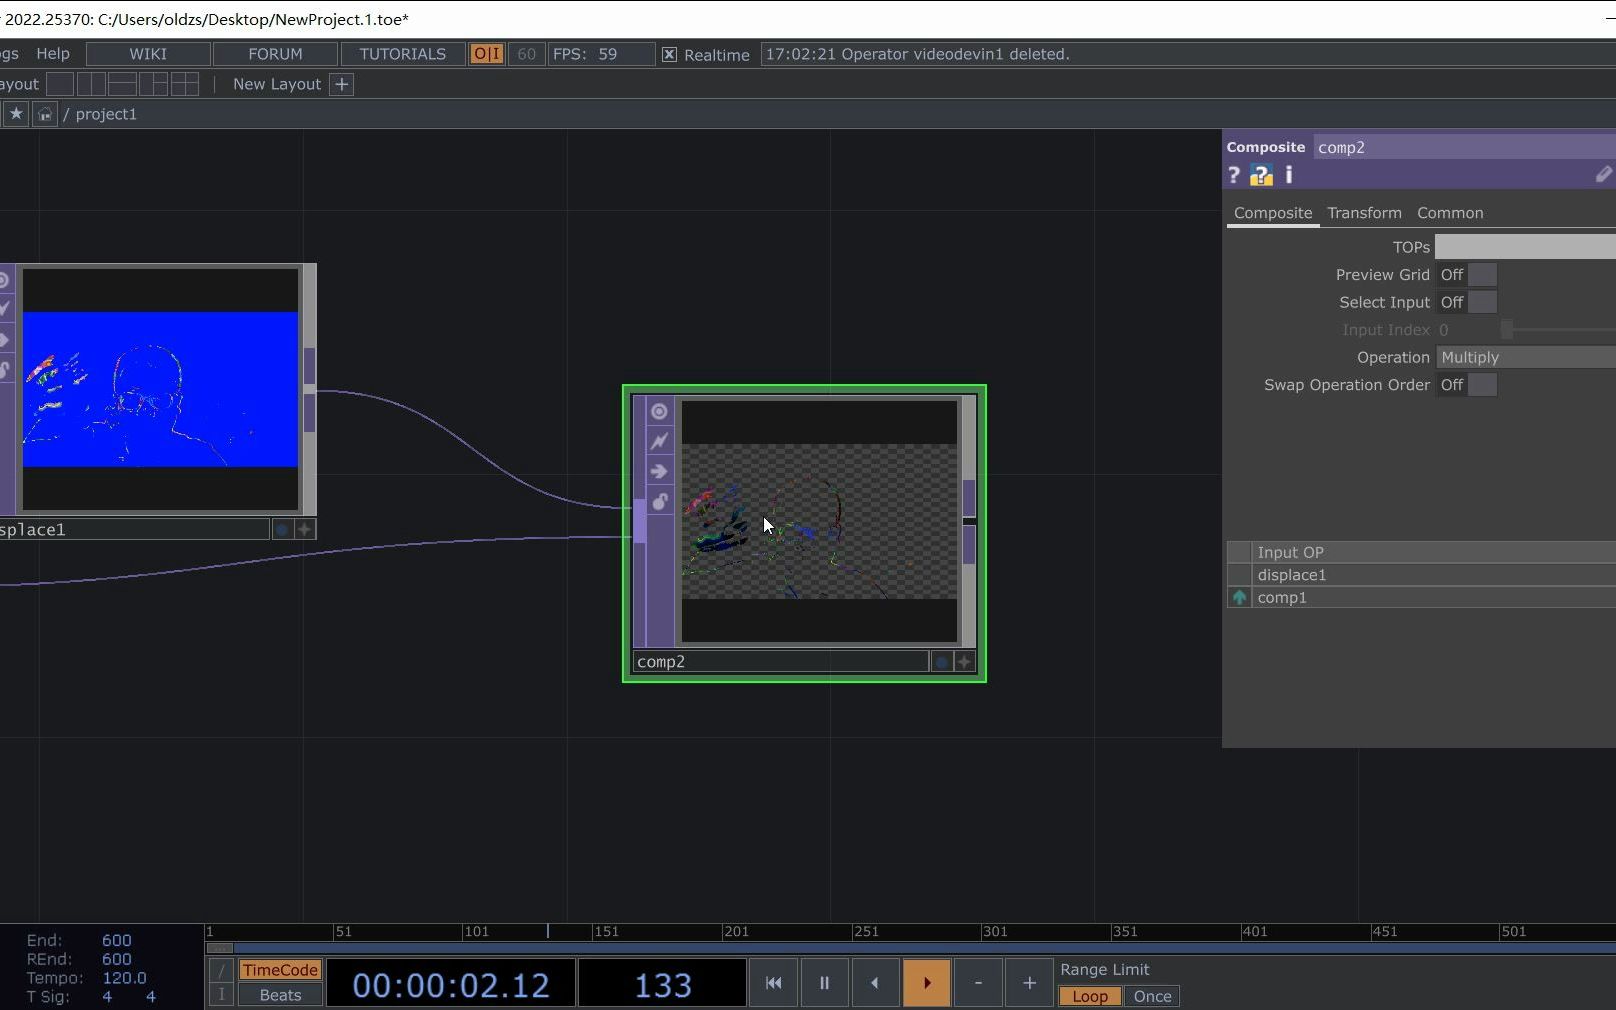Toggle the bypass arrow flag on comp2
Viewport: 1616px width, 1010px height.
pos(658,471)
